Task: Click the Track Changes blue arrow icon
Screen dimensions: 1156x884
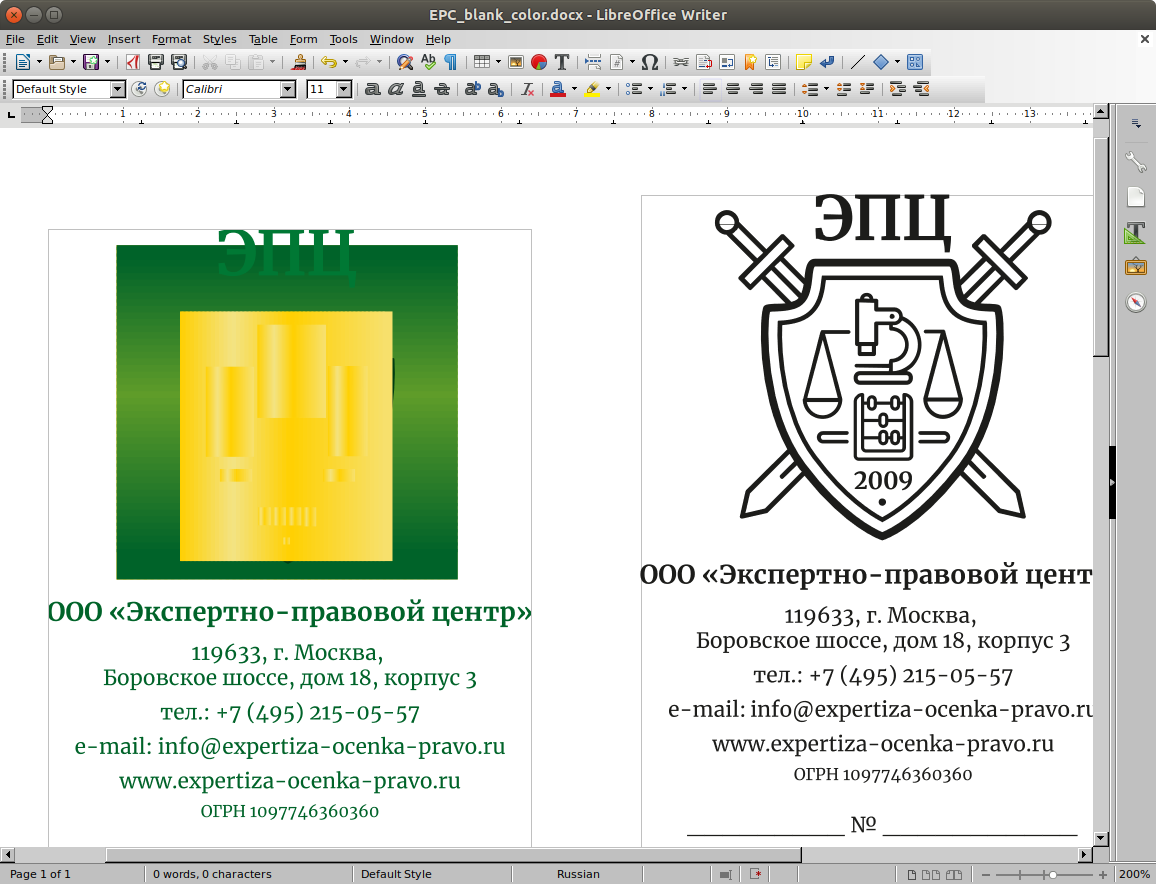Action: tap(827, 62)
